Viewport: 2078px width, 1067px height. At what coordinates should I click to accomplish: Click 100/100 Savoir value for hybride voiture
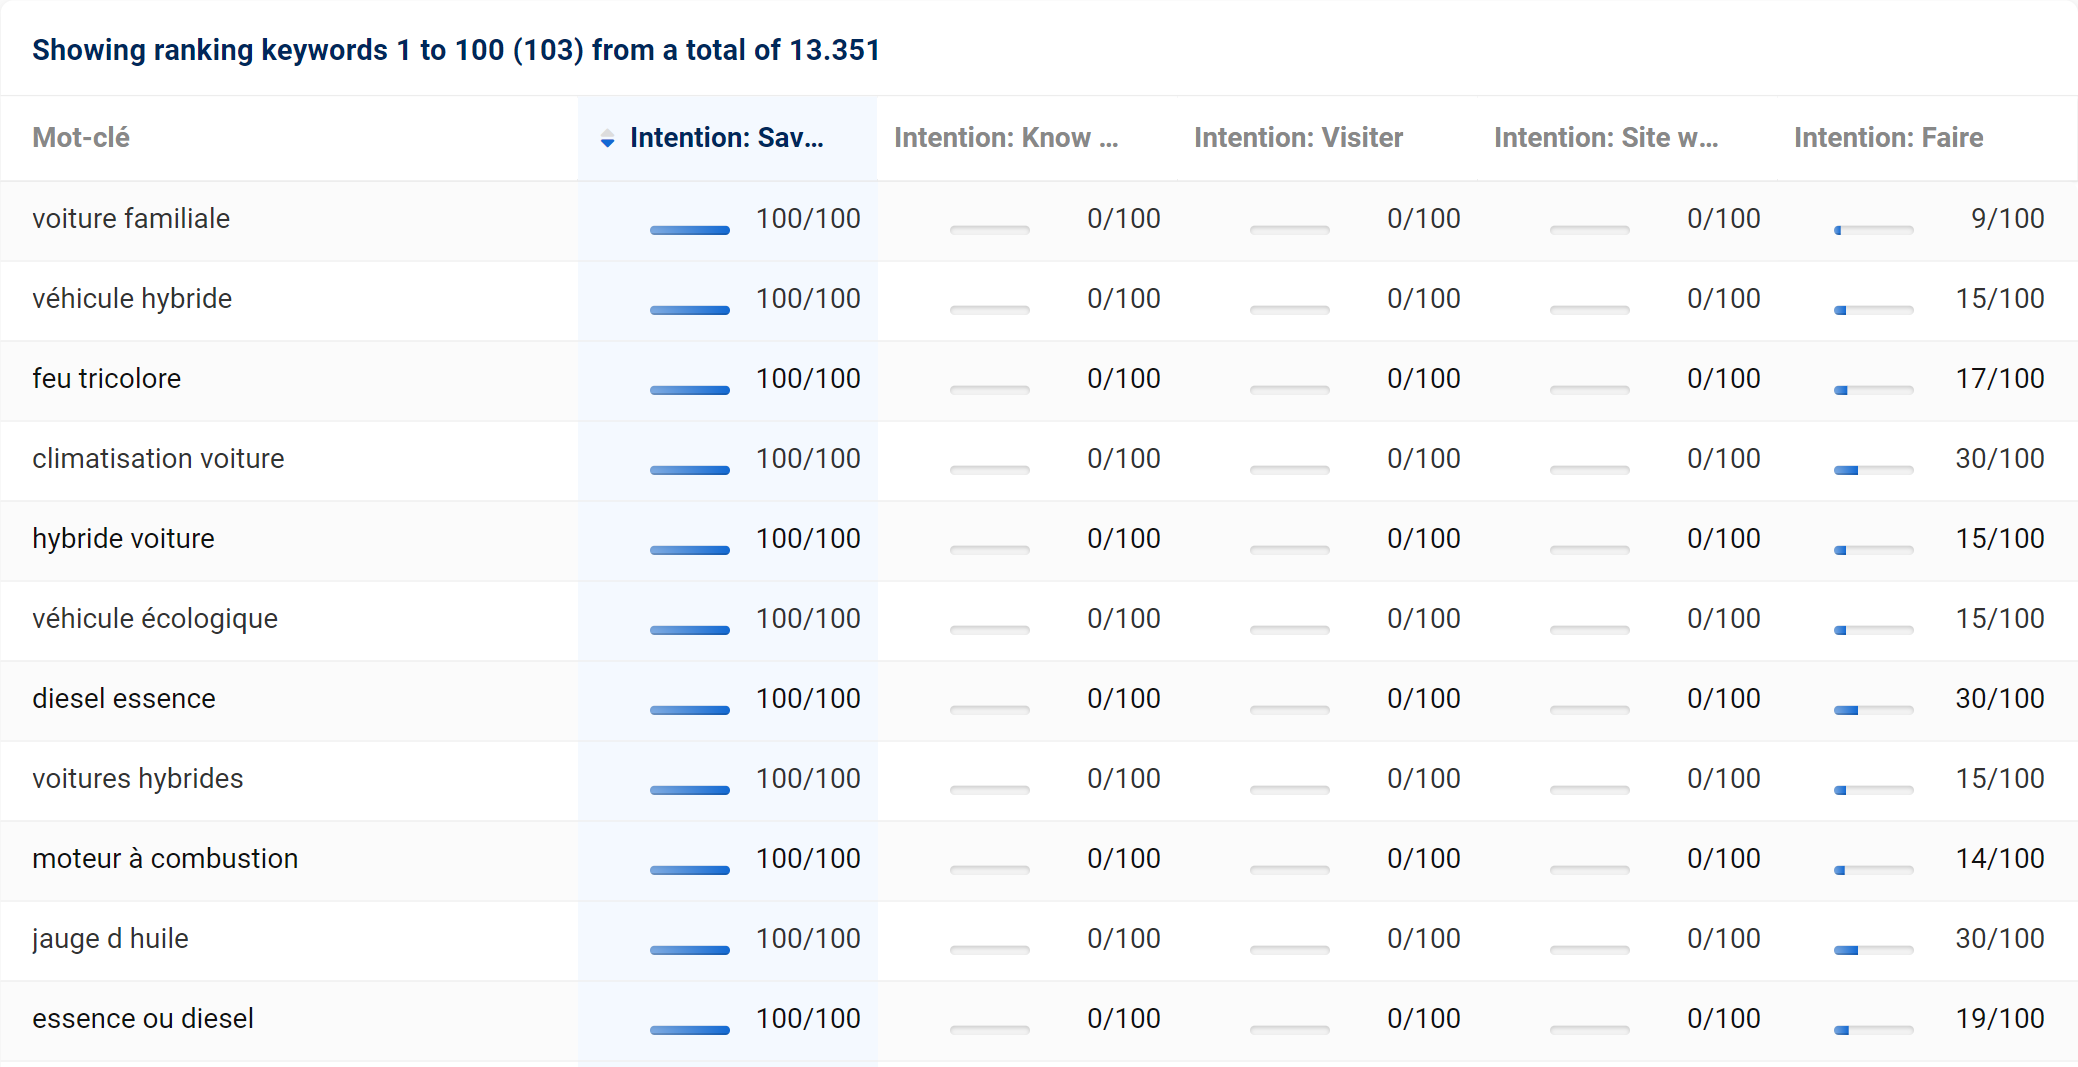(x=808, y=539)
